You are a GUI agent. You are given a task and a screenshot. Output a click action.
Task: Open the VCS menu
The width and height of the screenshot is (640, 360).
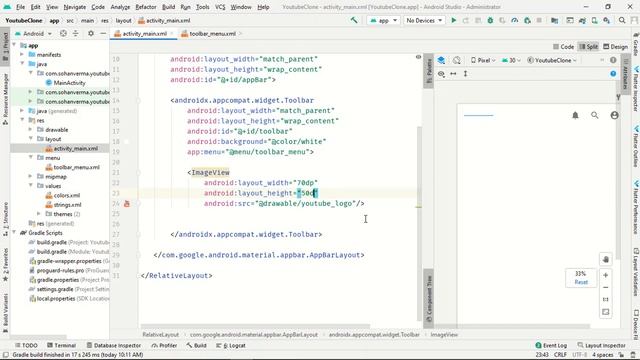pos(220,7)
